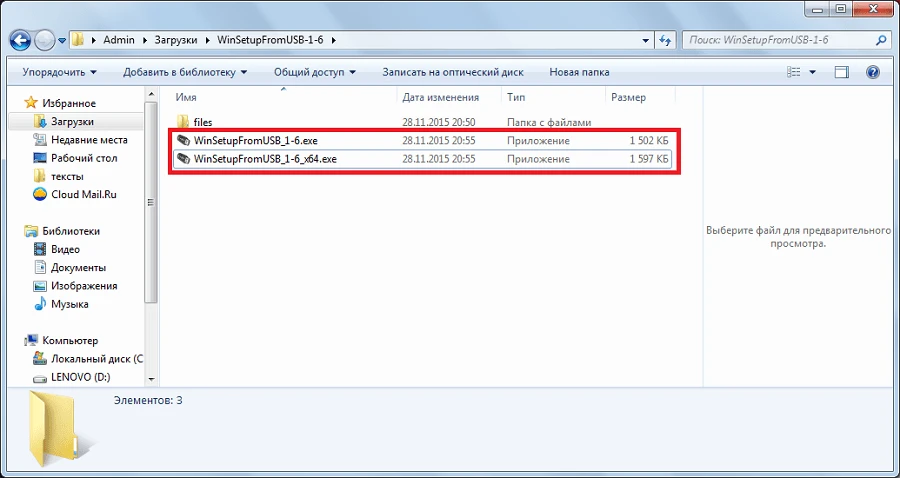Image resolution: width=900 pixels, height=478 pixels.
Task: Click the Музыка note icon
Action: (40, 304)
